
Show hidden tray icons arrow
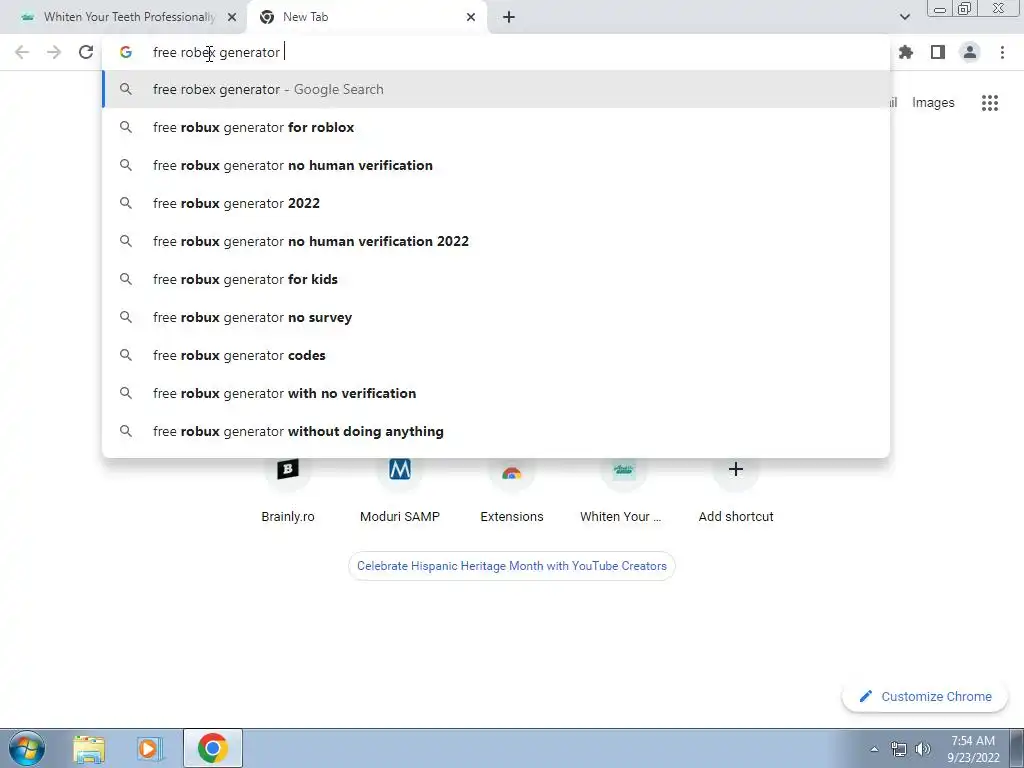click(x=874, y=749)
